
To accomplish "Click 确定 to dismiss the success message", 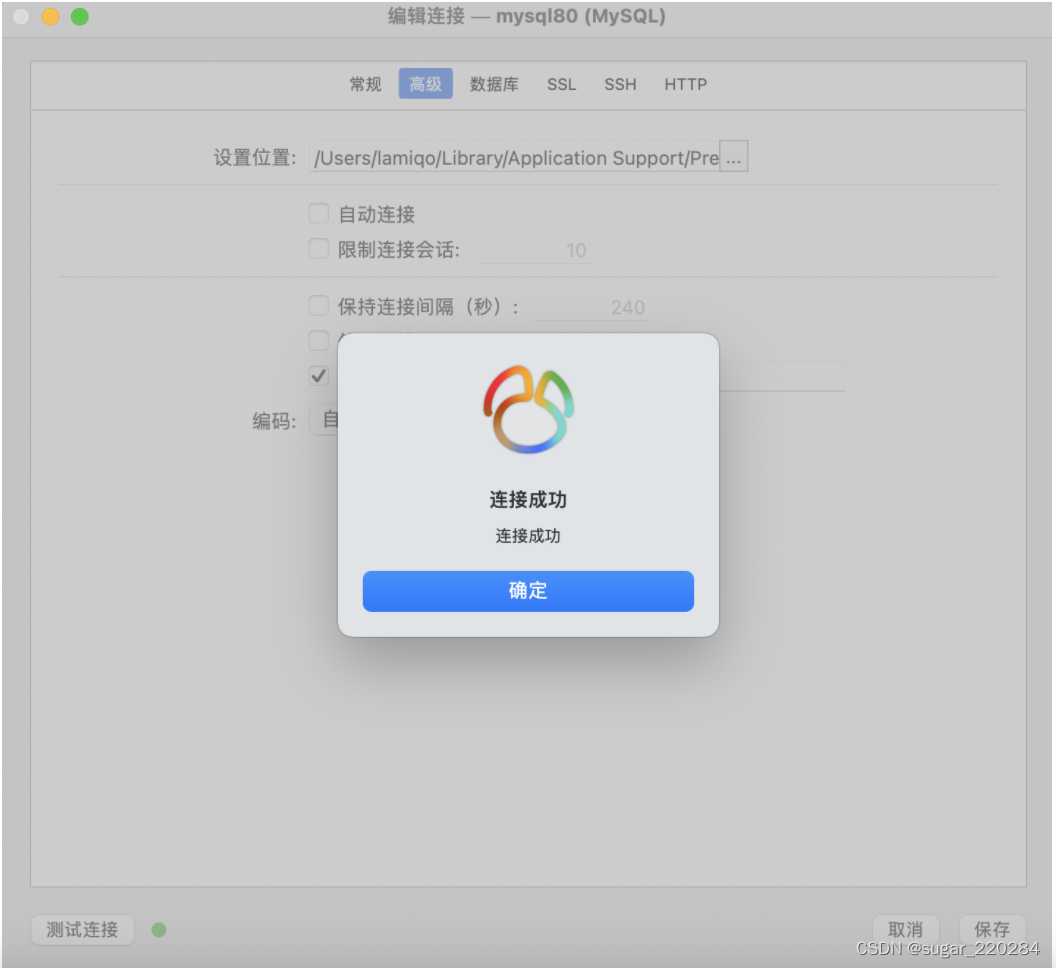I will pyautogui.click(x=528, y=590).
